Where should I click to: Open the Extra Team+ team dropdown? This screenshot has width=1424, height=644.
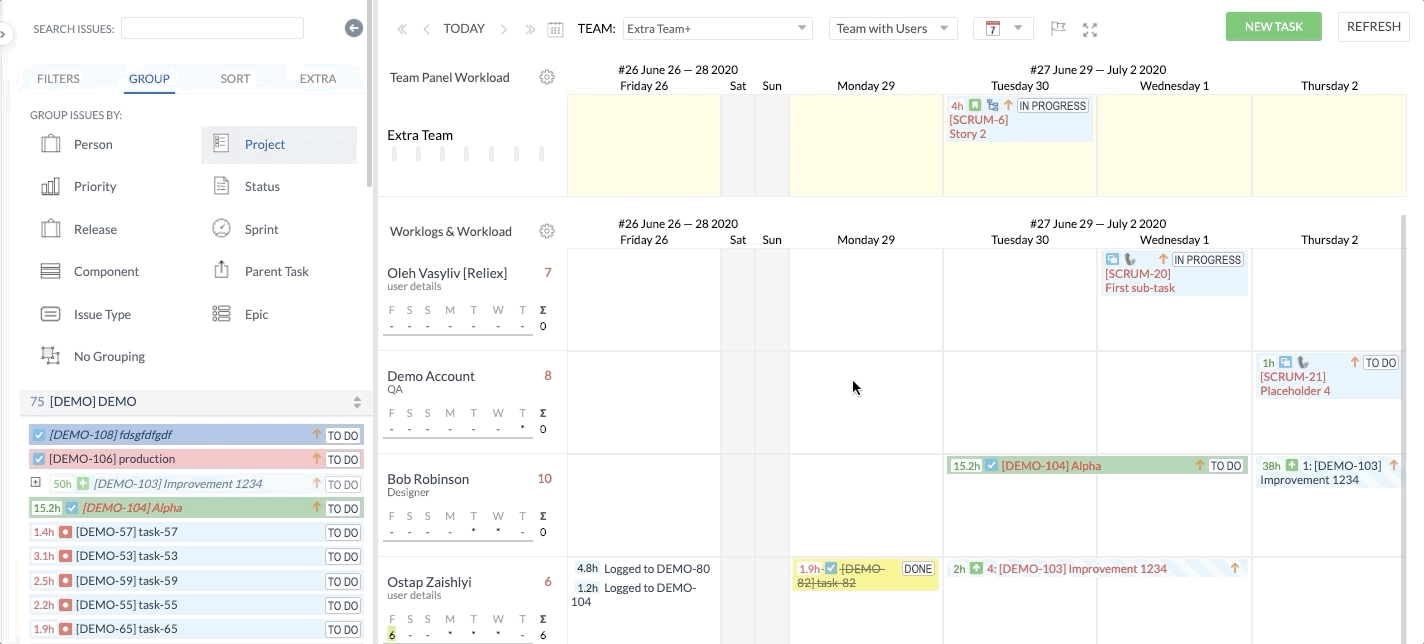click(716, 29)
